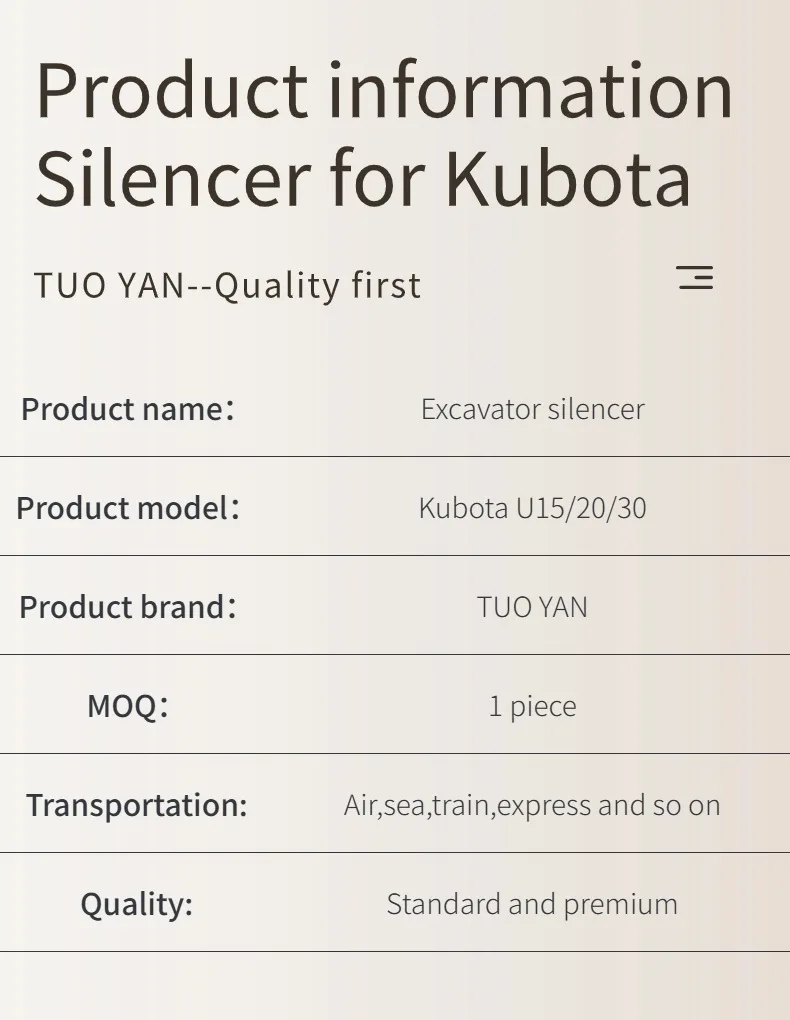
Task: Click the word 'Silencer' in the title
Action: pyautogui.click(x=173, y=179)
